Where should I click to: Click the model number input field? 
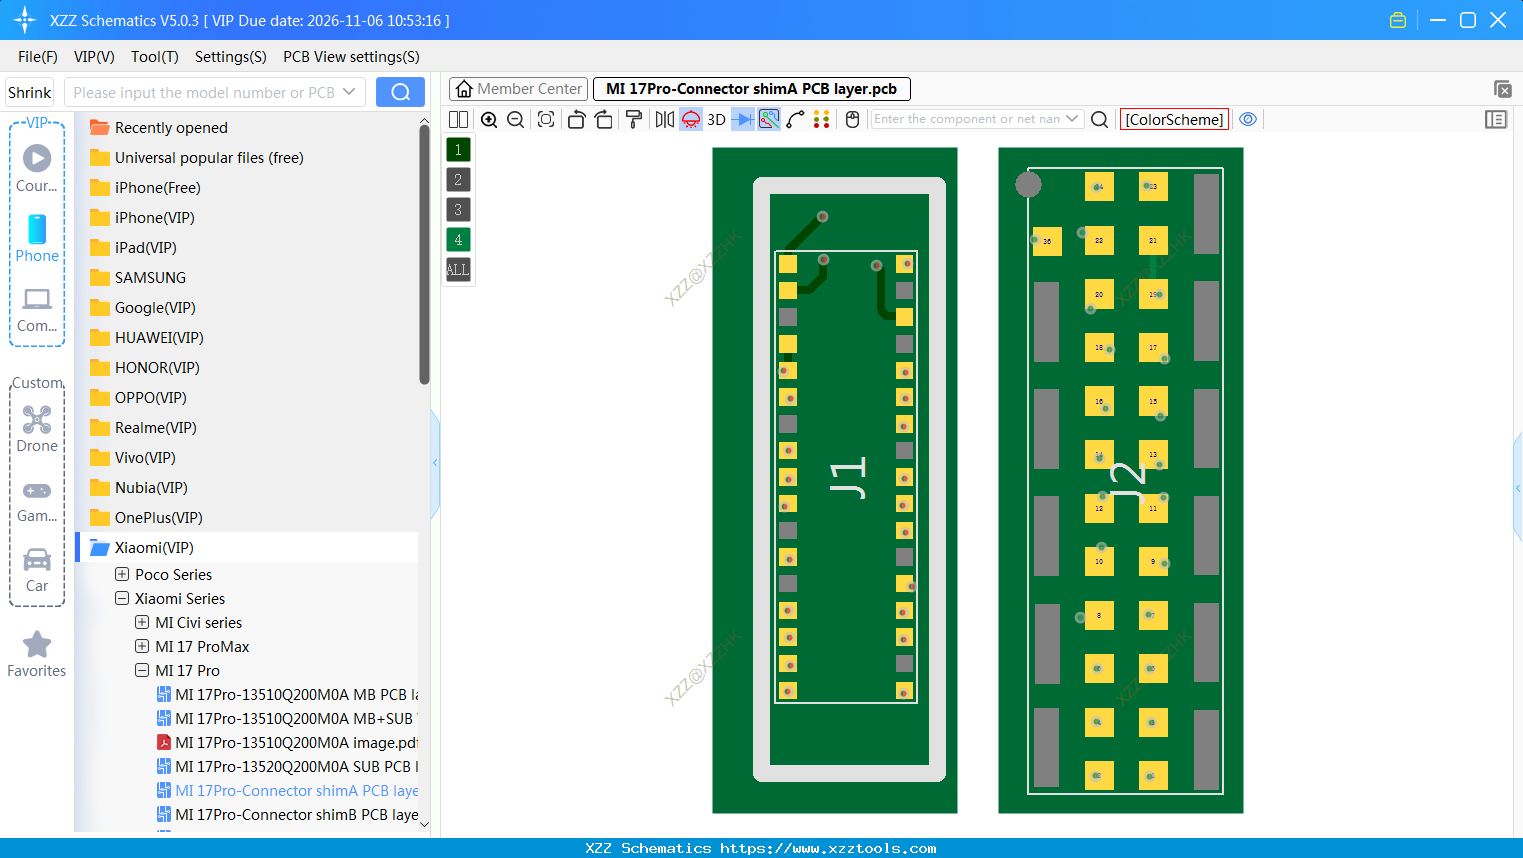(x=203, y=92)
